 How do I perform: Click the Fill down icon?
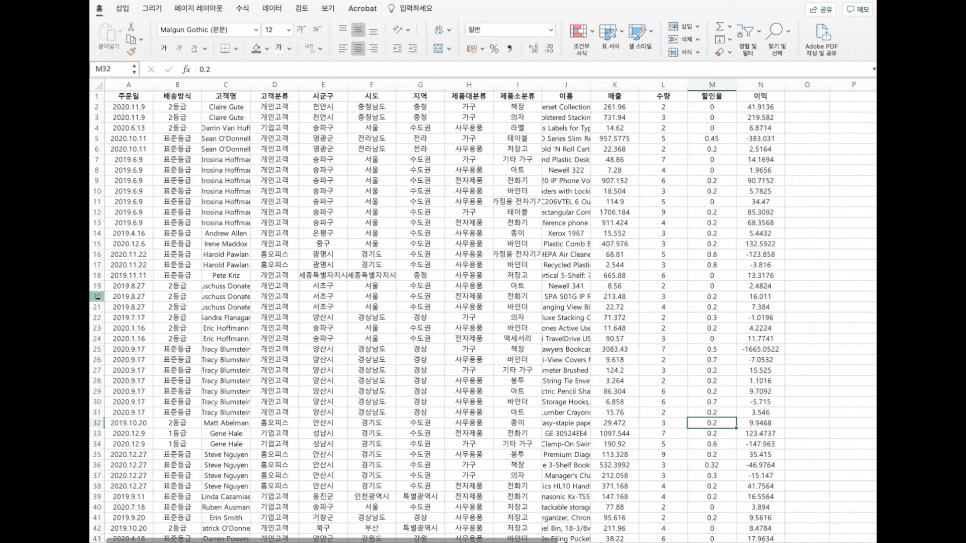click(x=720, y=39)
